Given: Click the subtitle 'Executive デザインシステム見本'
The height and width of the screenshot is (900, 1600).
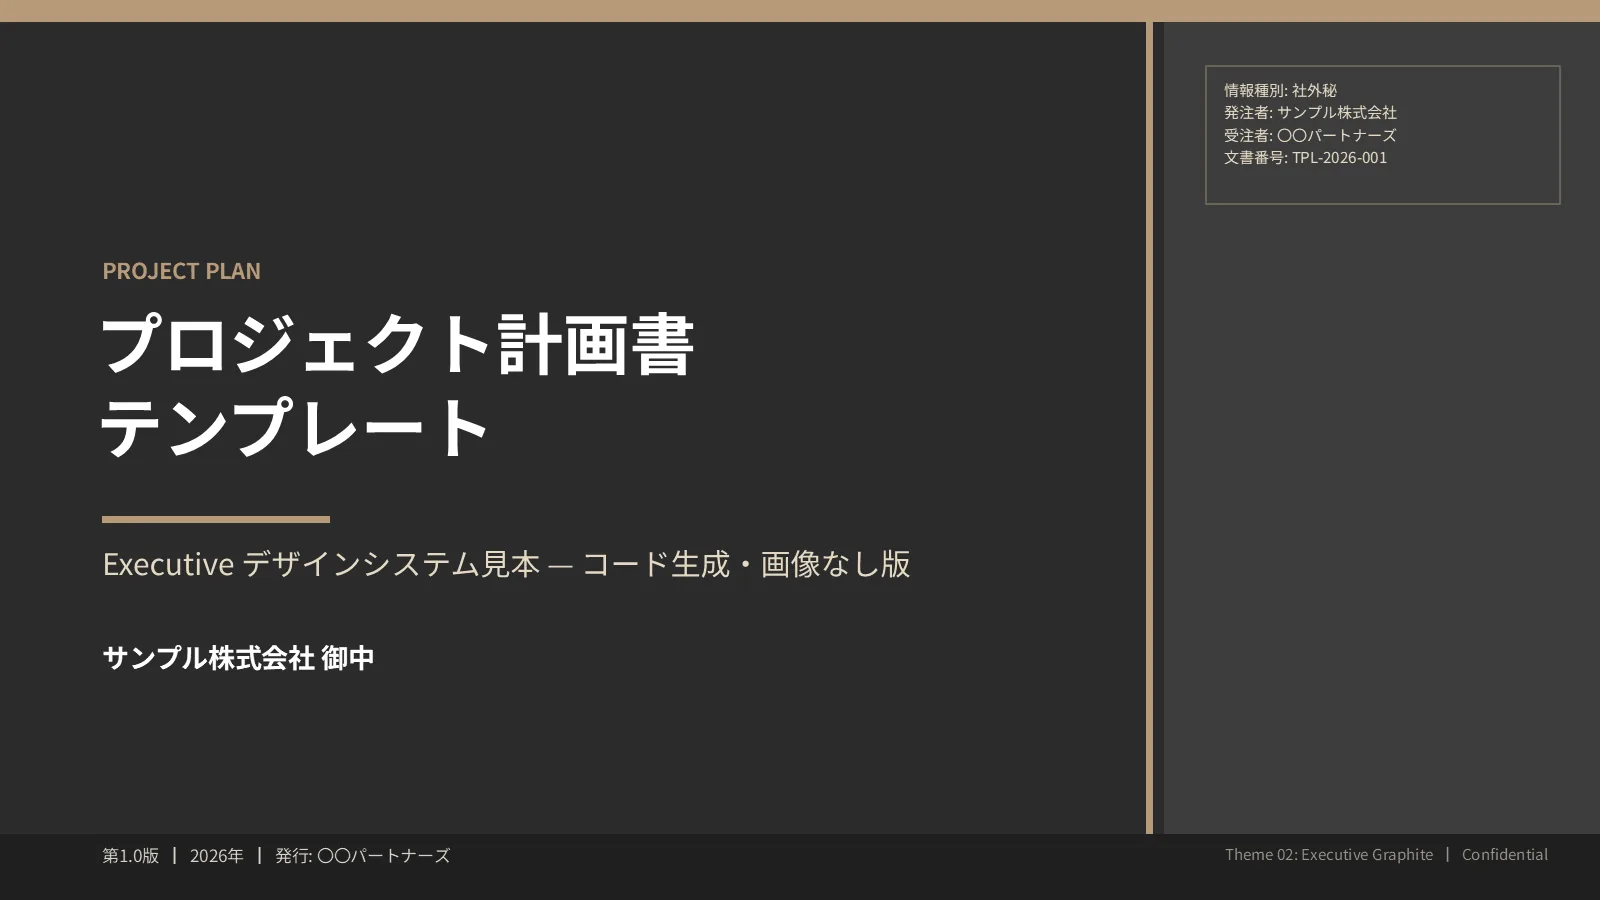Looking at the screenshot, I should tap(321, 564).
